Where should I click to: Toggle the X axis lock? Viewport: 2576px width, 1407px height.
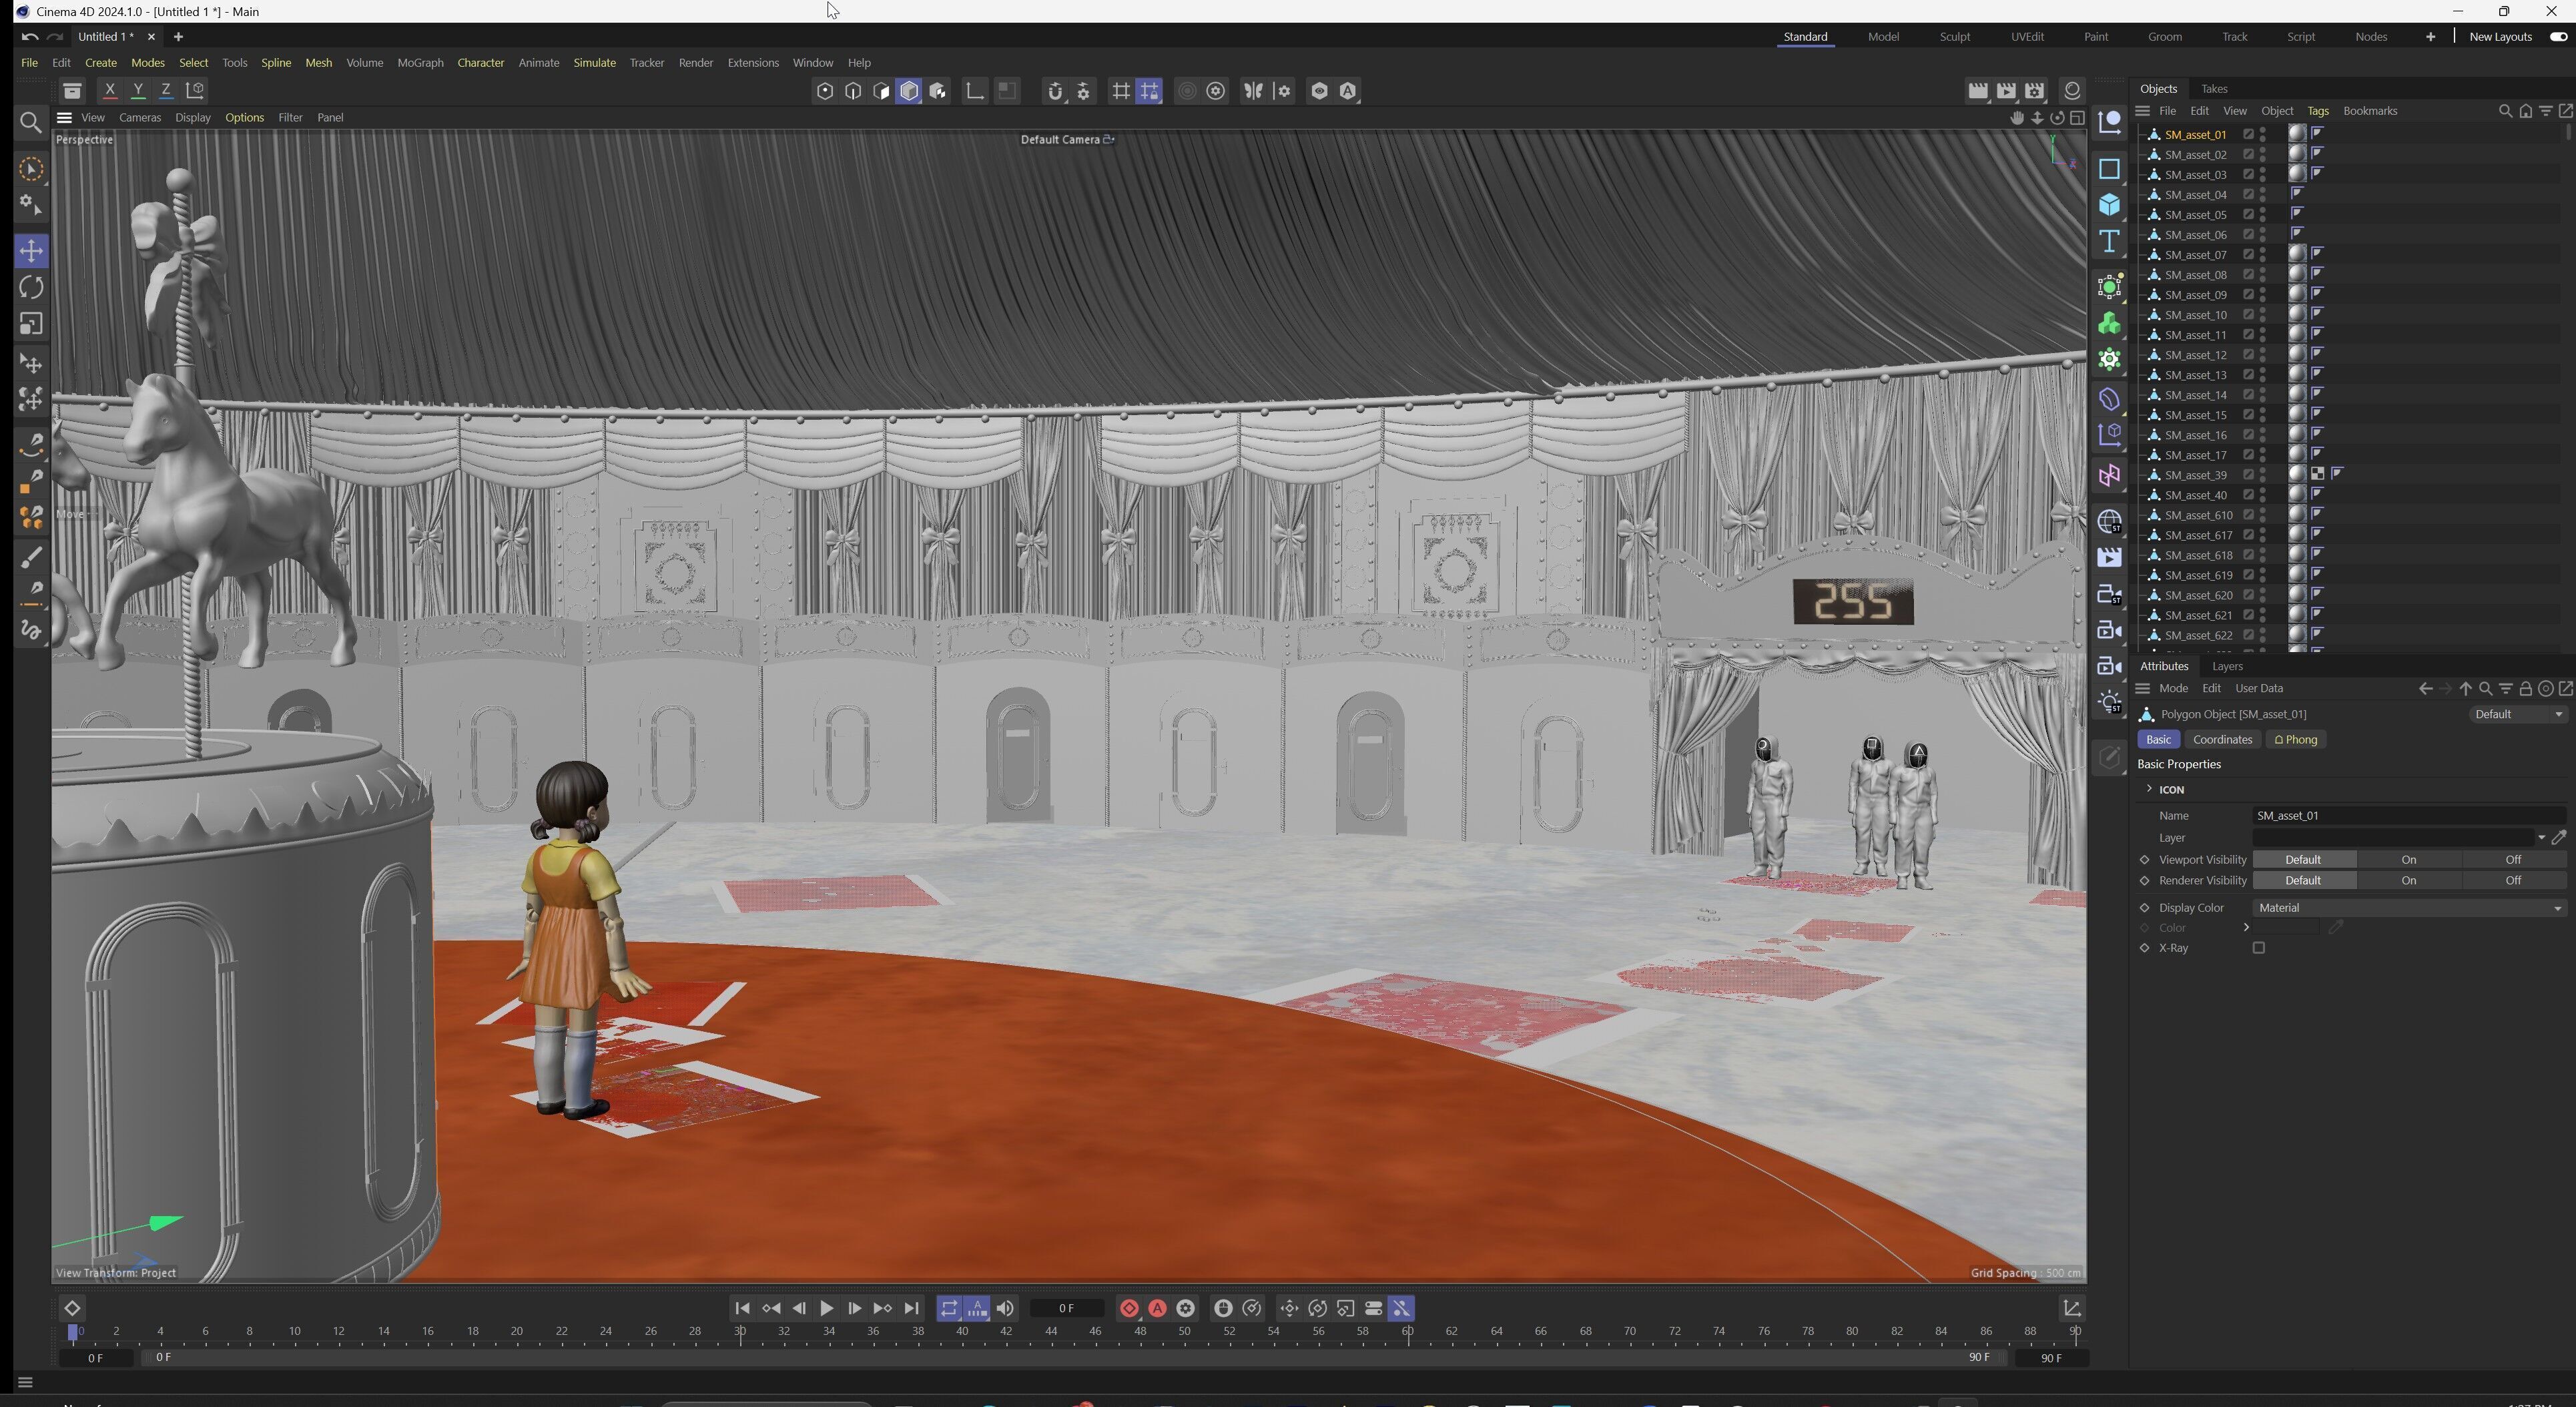tap(110, 91)
